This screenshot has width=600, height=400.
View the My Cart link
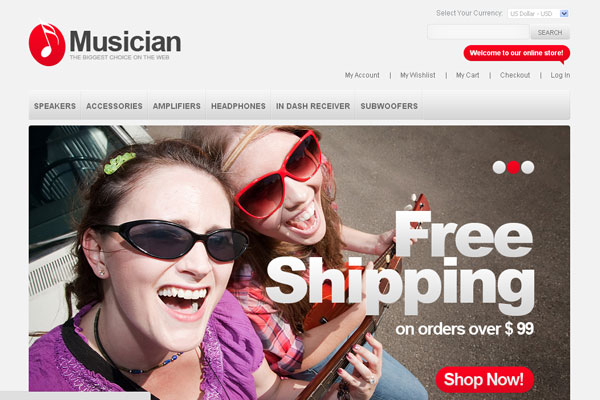(468, 75)
